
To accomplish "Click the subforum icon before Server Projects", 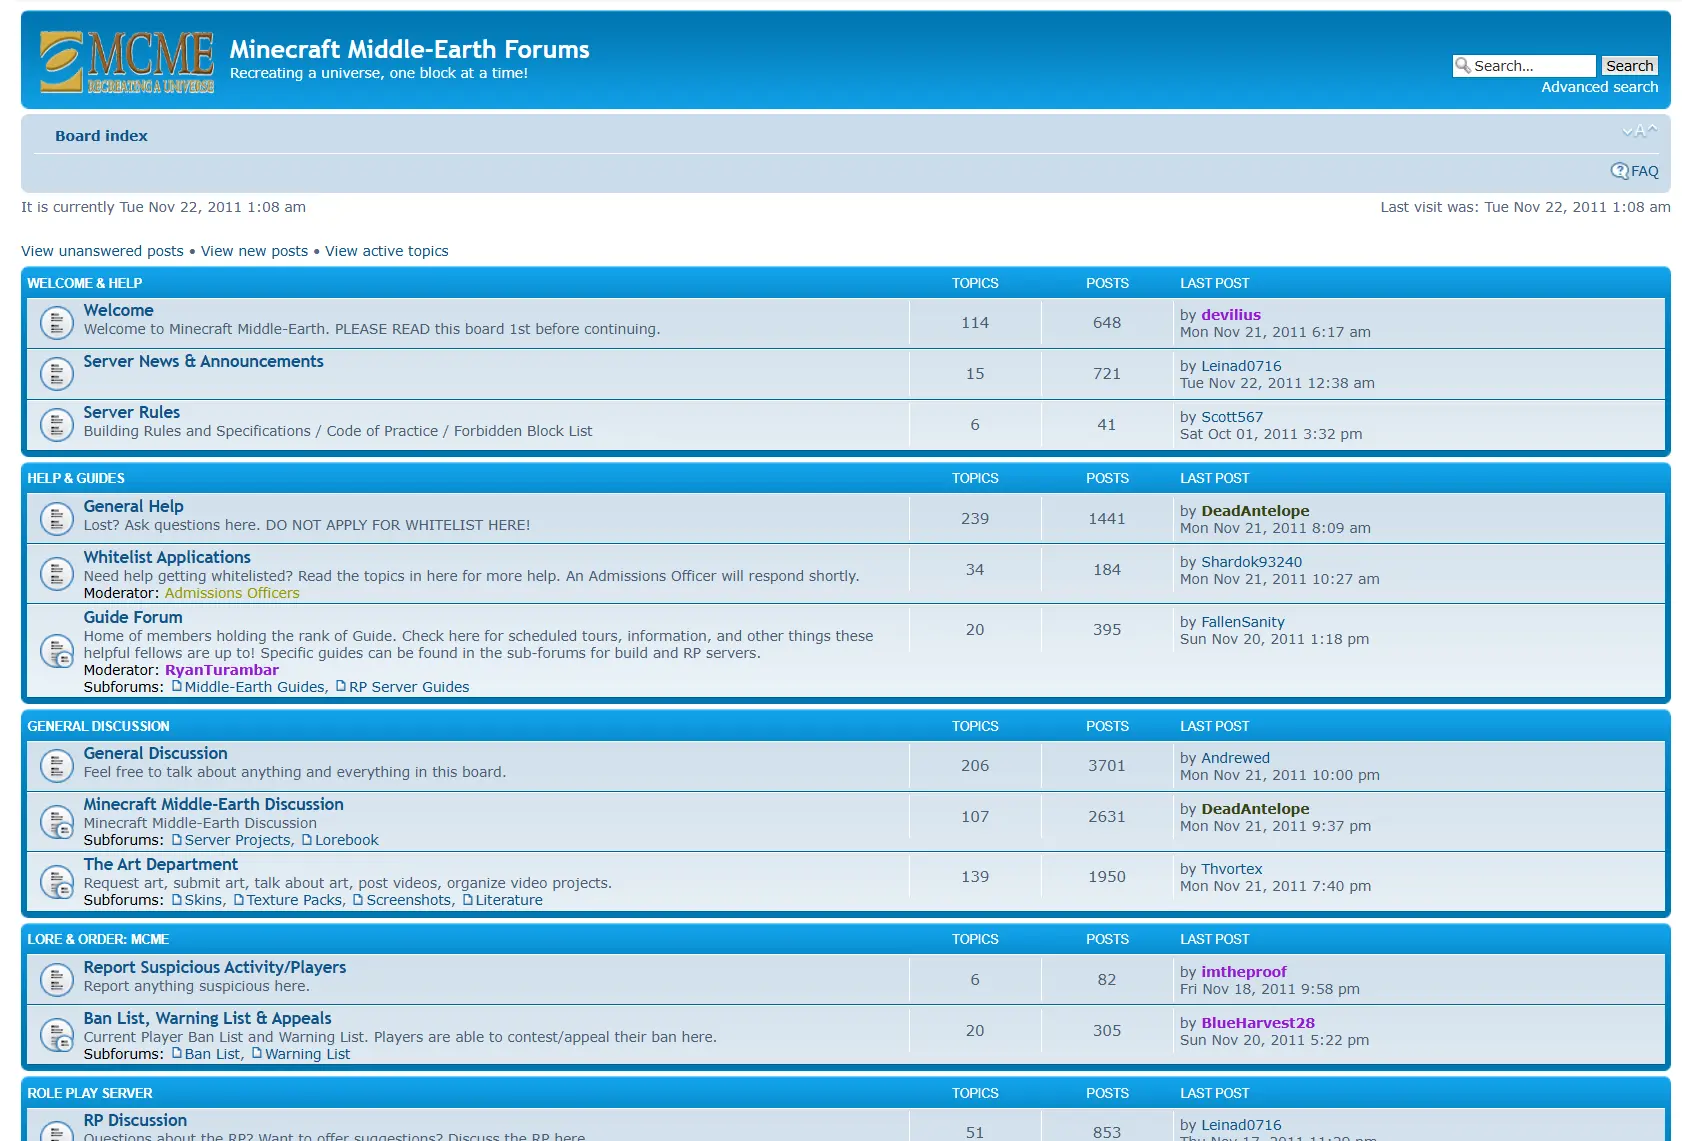I will [x=177, y=839].
